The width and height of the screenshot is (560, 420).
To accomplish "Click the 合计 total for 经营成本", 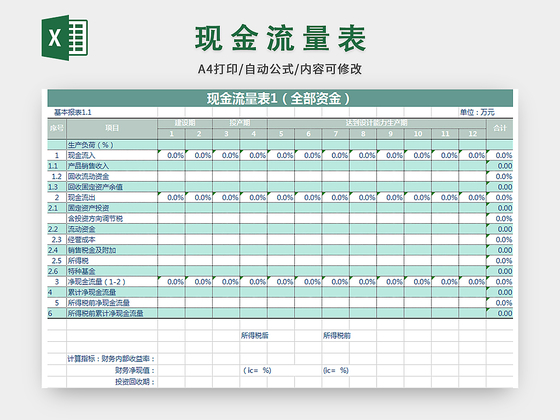I will pos(504,240).
